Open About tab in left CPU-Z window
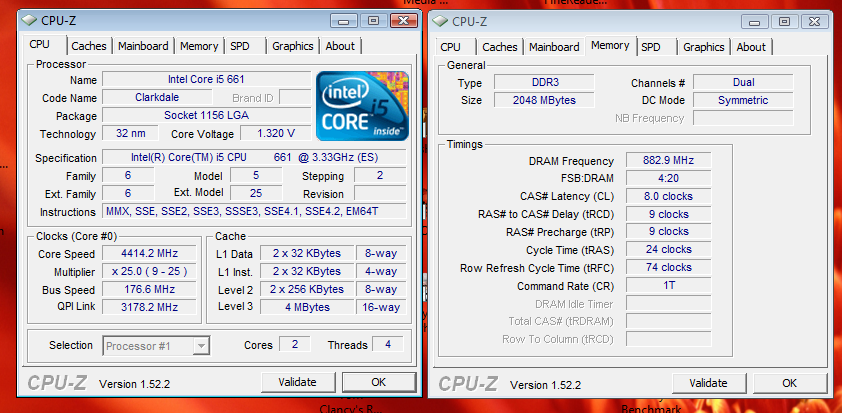Screen dimensions: 842x413 [x=340, y=46]
